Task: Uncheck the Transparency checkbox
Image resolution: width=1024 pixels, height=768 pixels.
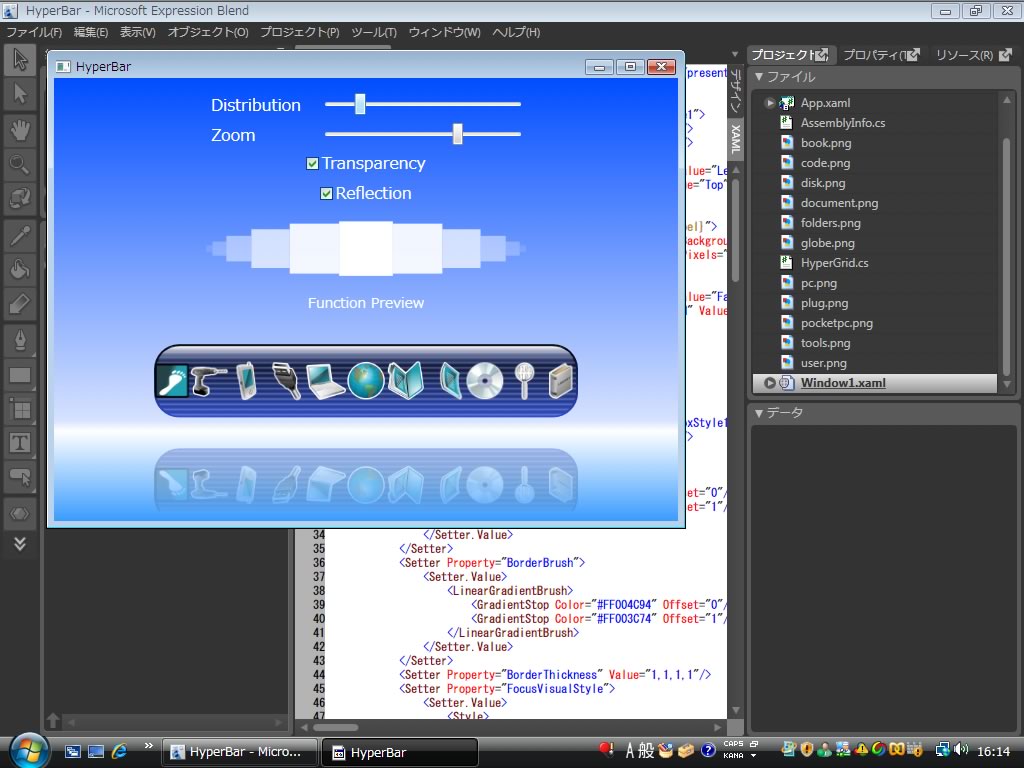Action: click(312, 163)
